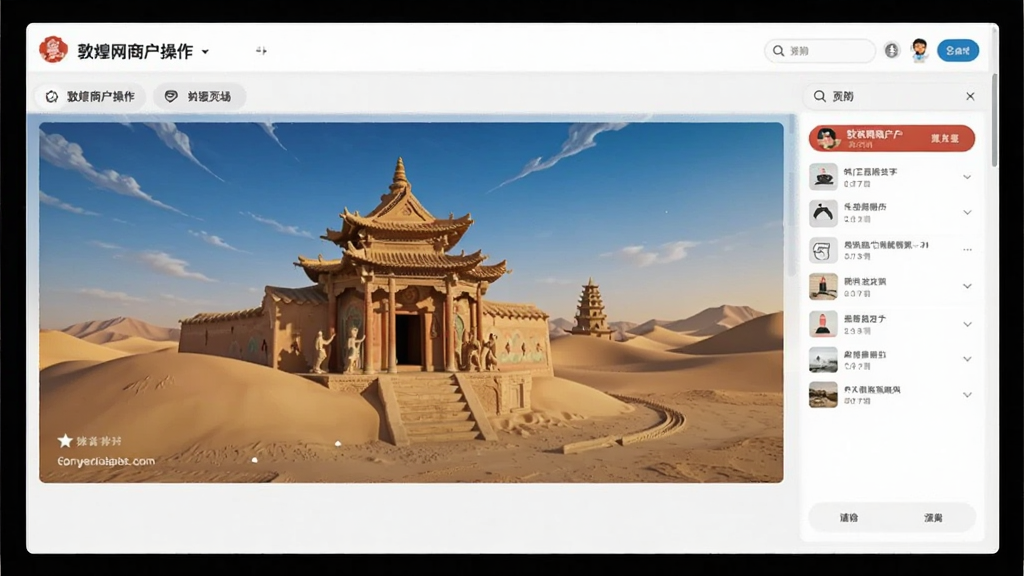The height and width of the screenshot is (576, 1024).
Task: Click the magnifier icon in the side panel
Action: (820, 96)
